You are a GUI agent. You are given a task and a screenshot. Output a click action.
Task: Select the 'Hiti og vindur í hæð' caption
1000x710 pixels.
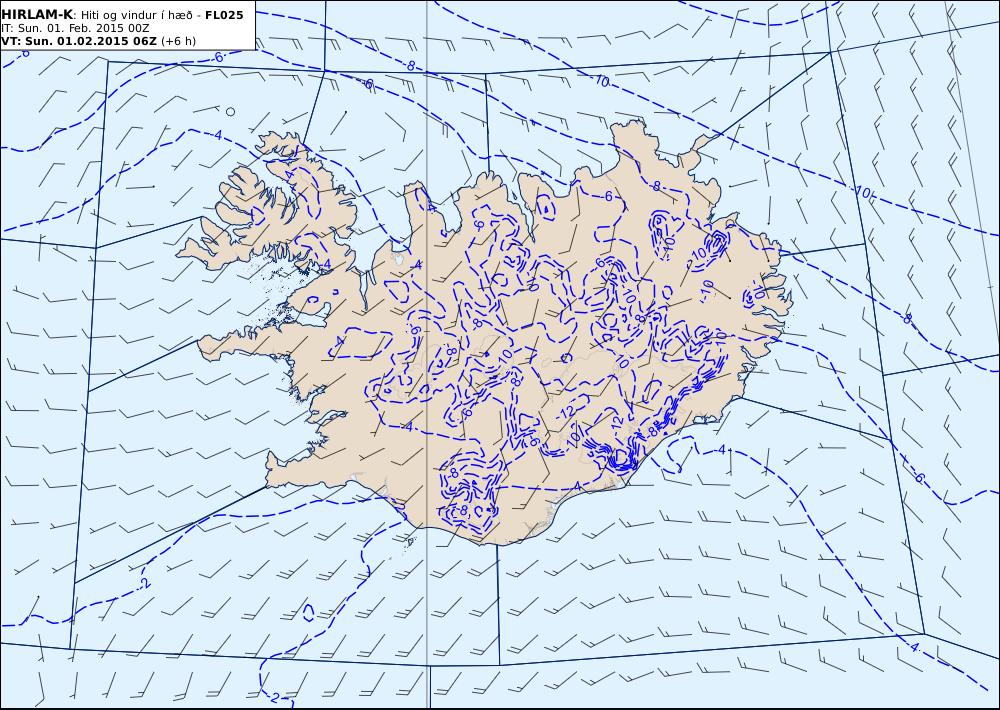coord(136,15)
